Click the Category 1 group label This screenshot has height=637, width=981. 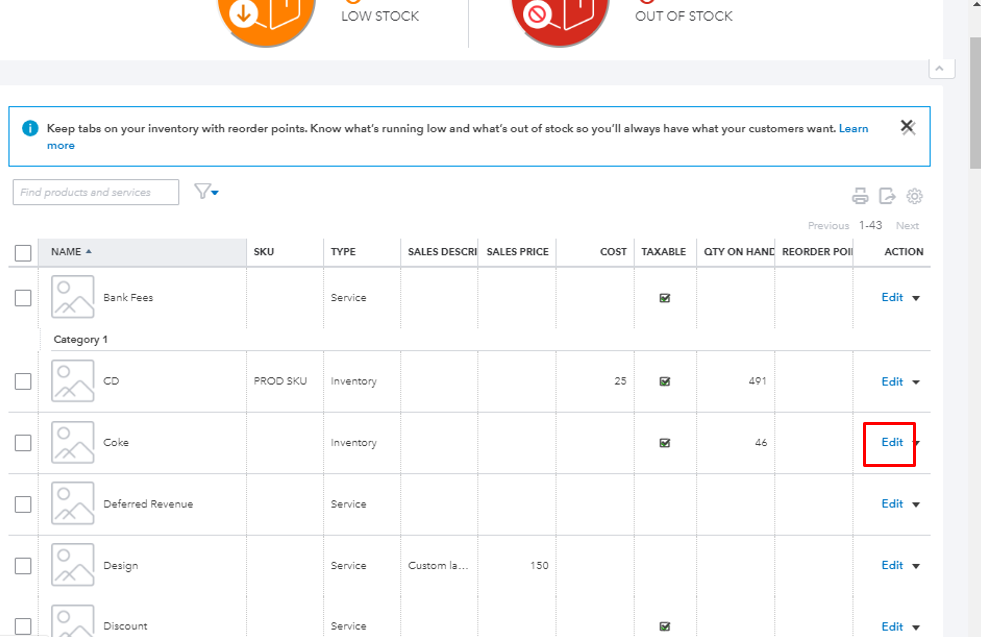click(x=81, y=339)
